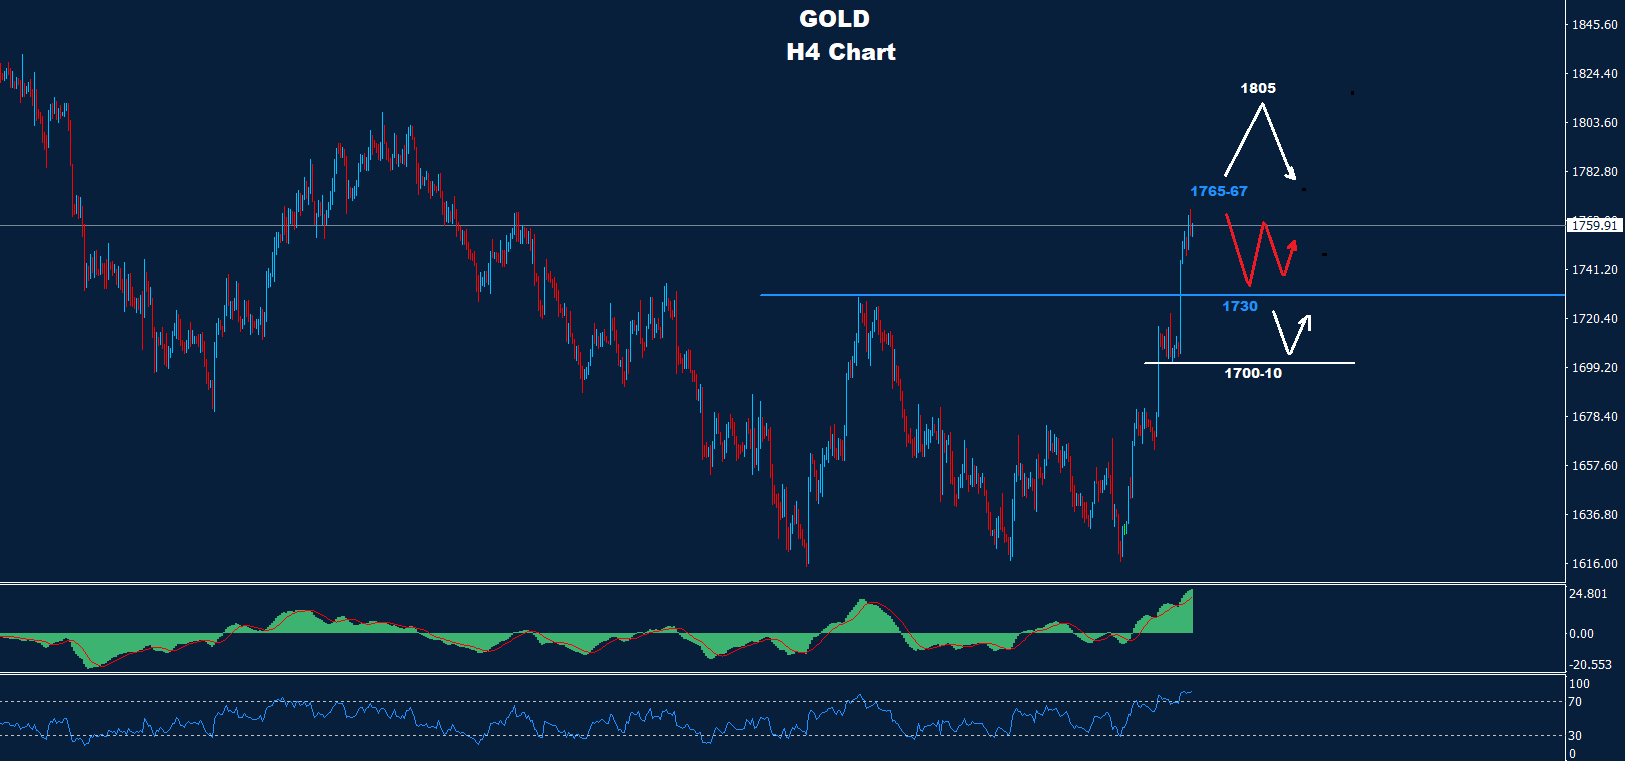The width and height of the screenshot is (1625, 763).
Task: Click 1803.60 on the price axis
Action: pyautogui.click(x=1594, y=123)
